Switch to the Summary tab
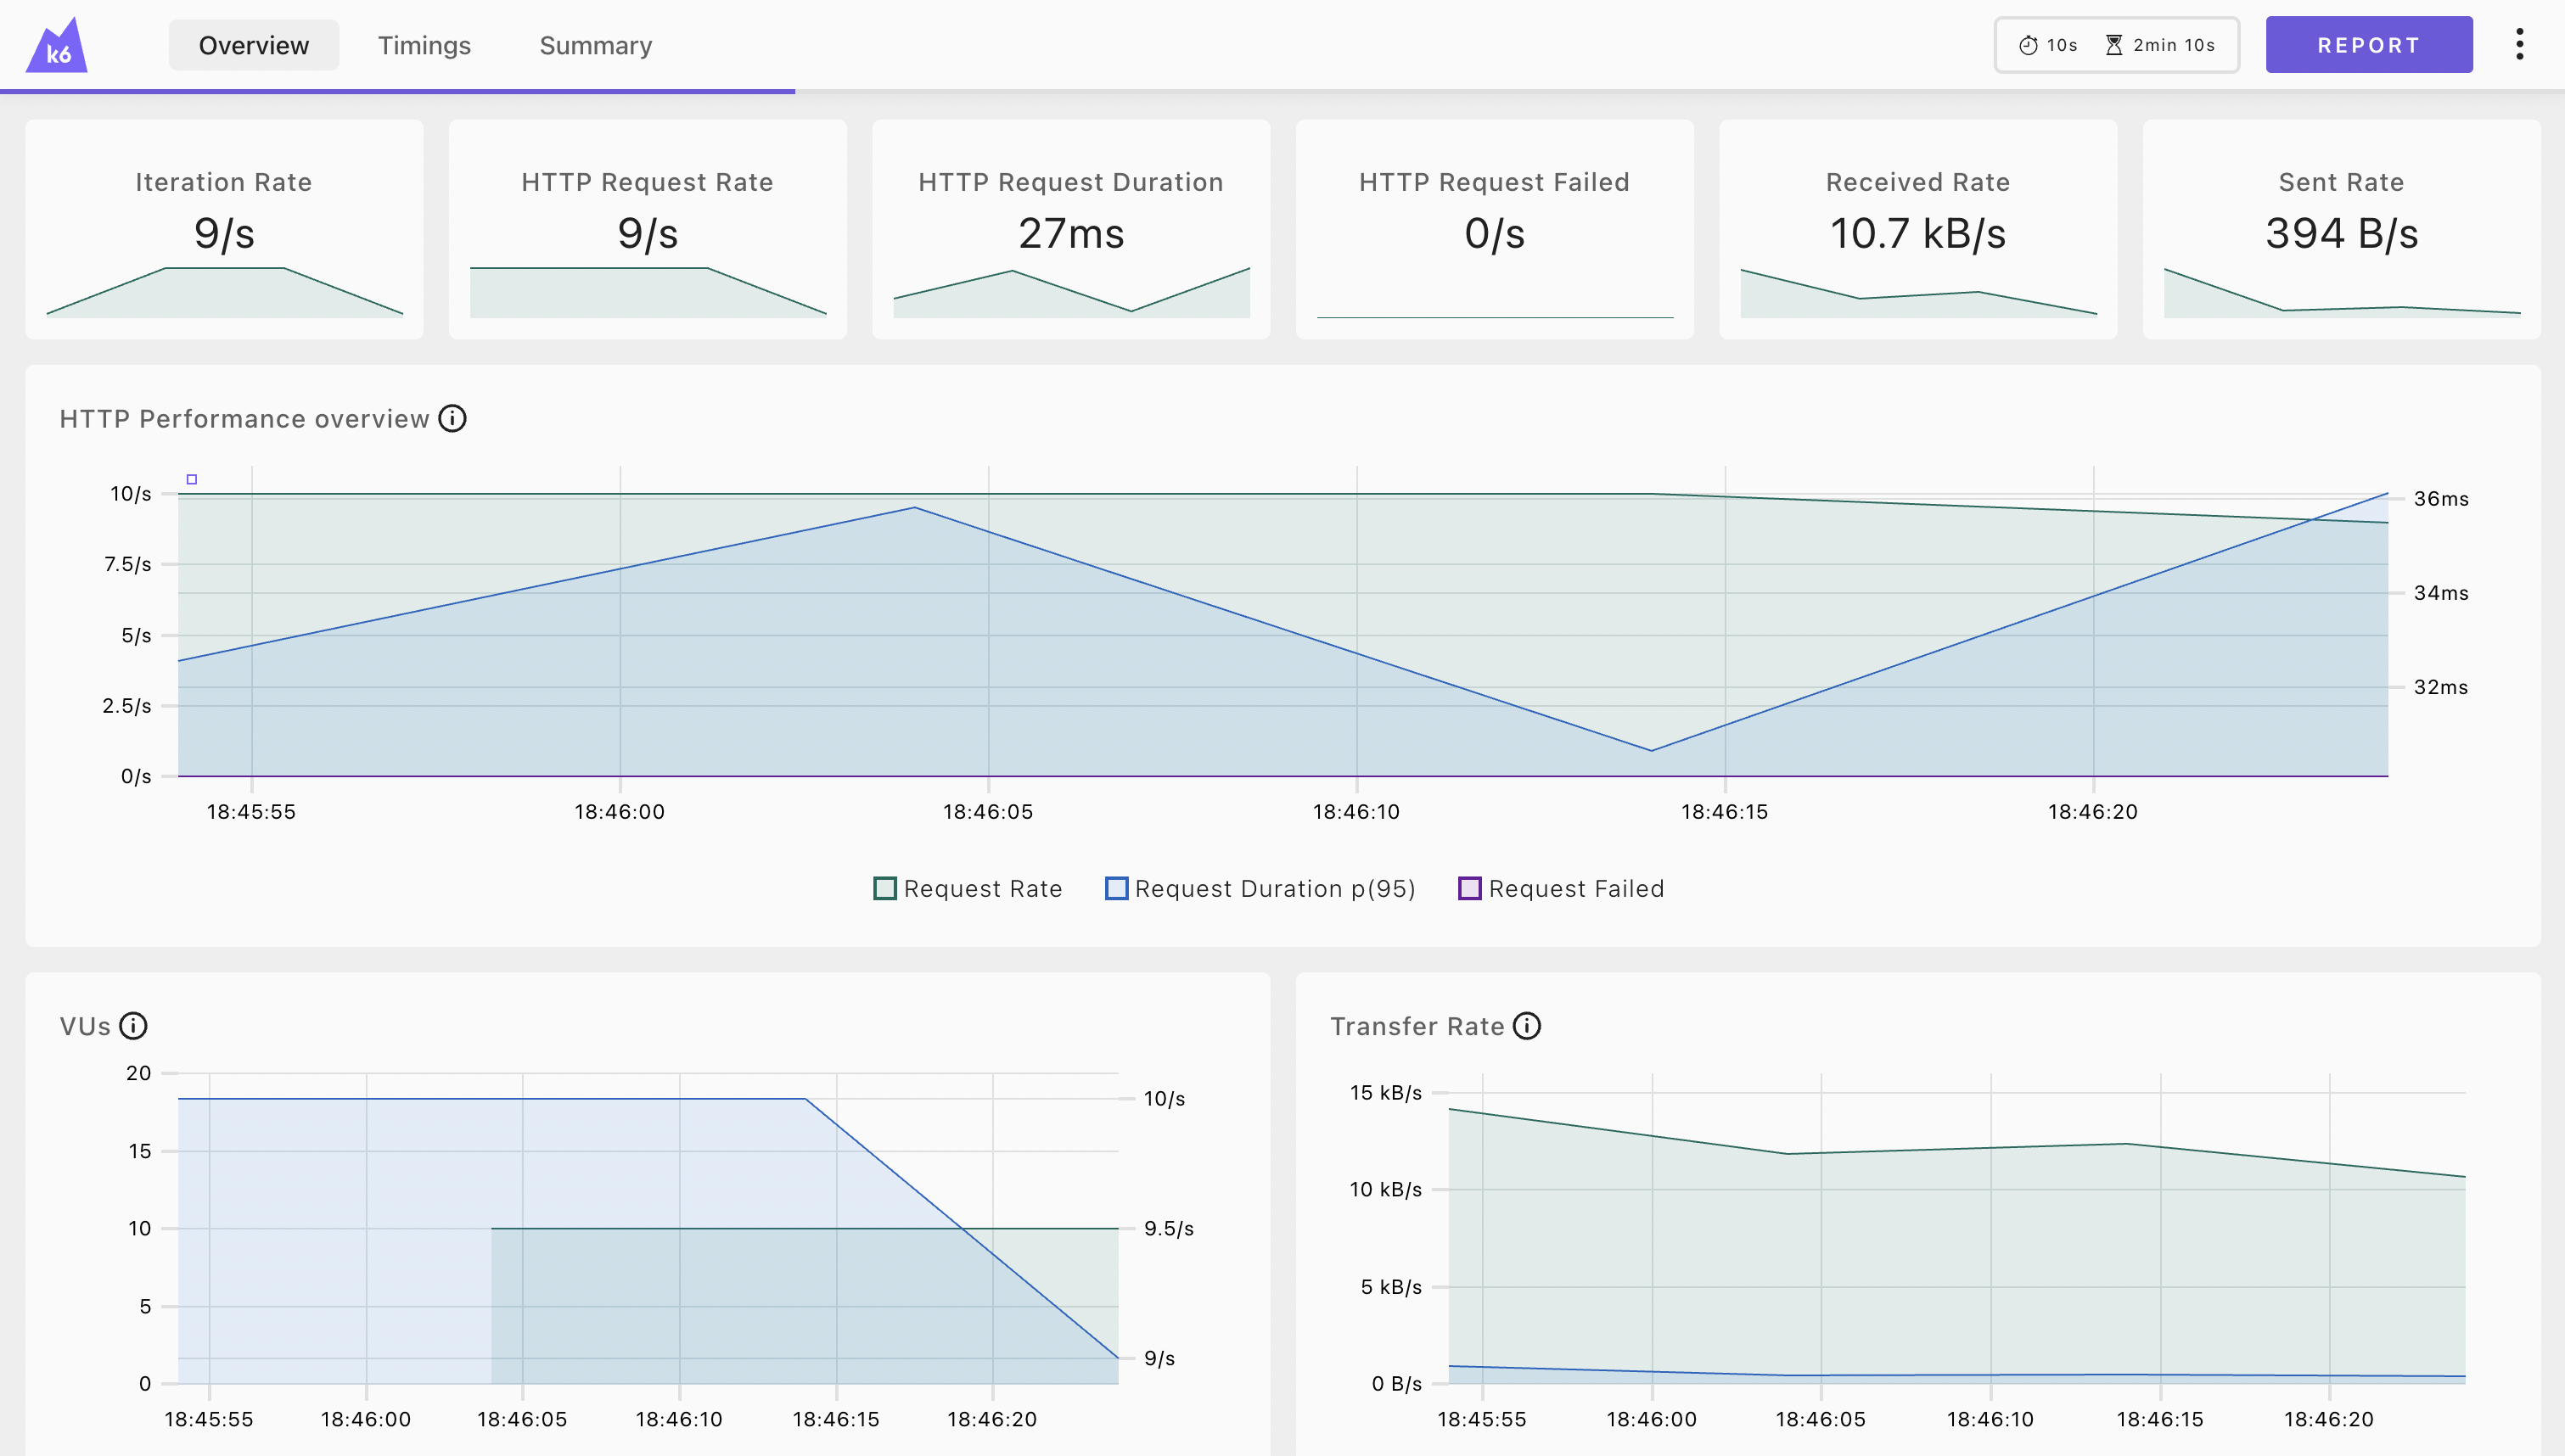This screenshot has height=1456, width=2565. (596, 45)
